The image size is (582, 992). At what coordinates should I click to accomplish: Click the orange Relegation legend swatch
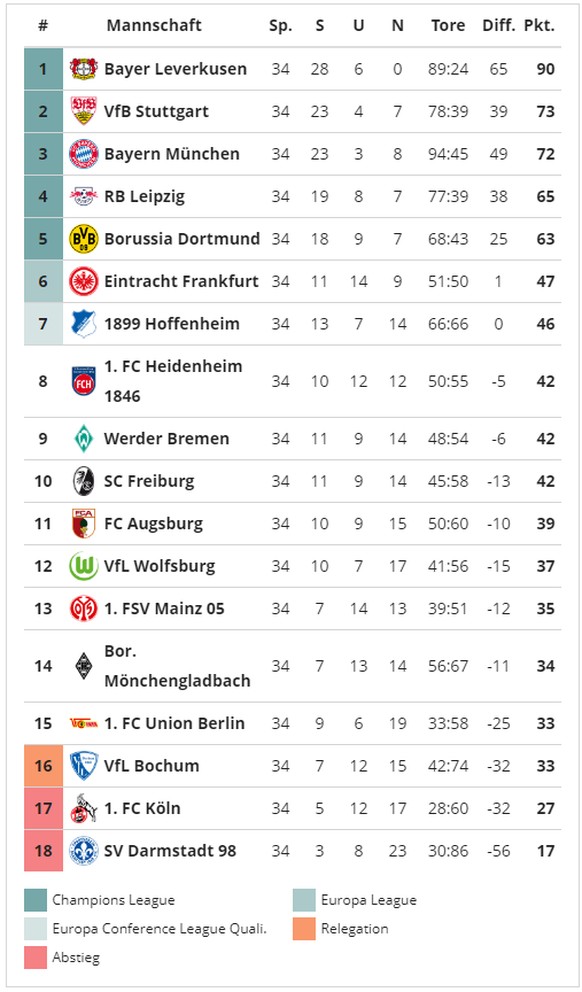point(304,929)
